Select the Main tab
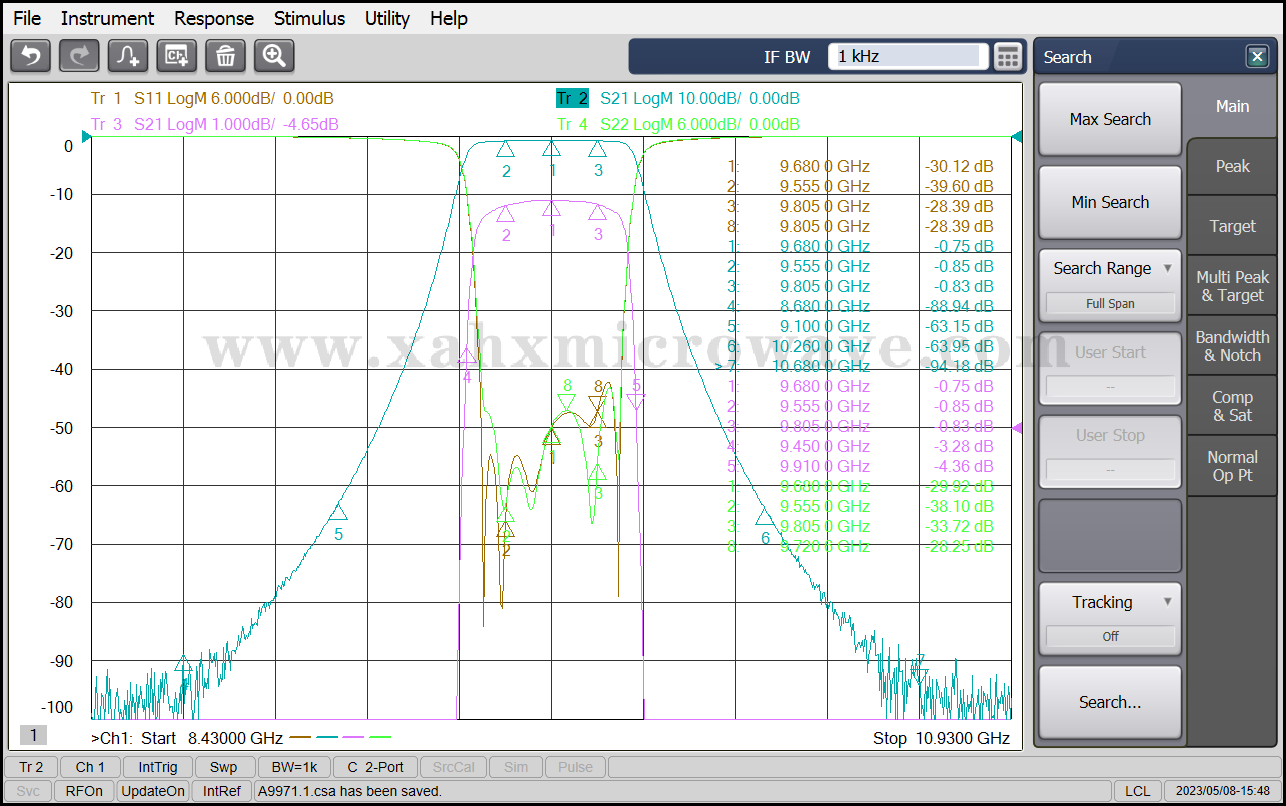The image size is (1286, 806). (x=1232, y=106)
